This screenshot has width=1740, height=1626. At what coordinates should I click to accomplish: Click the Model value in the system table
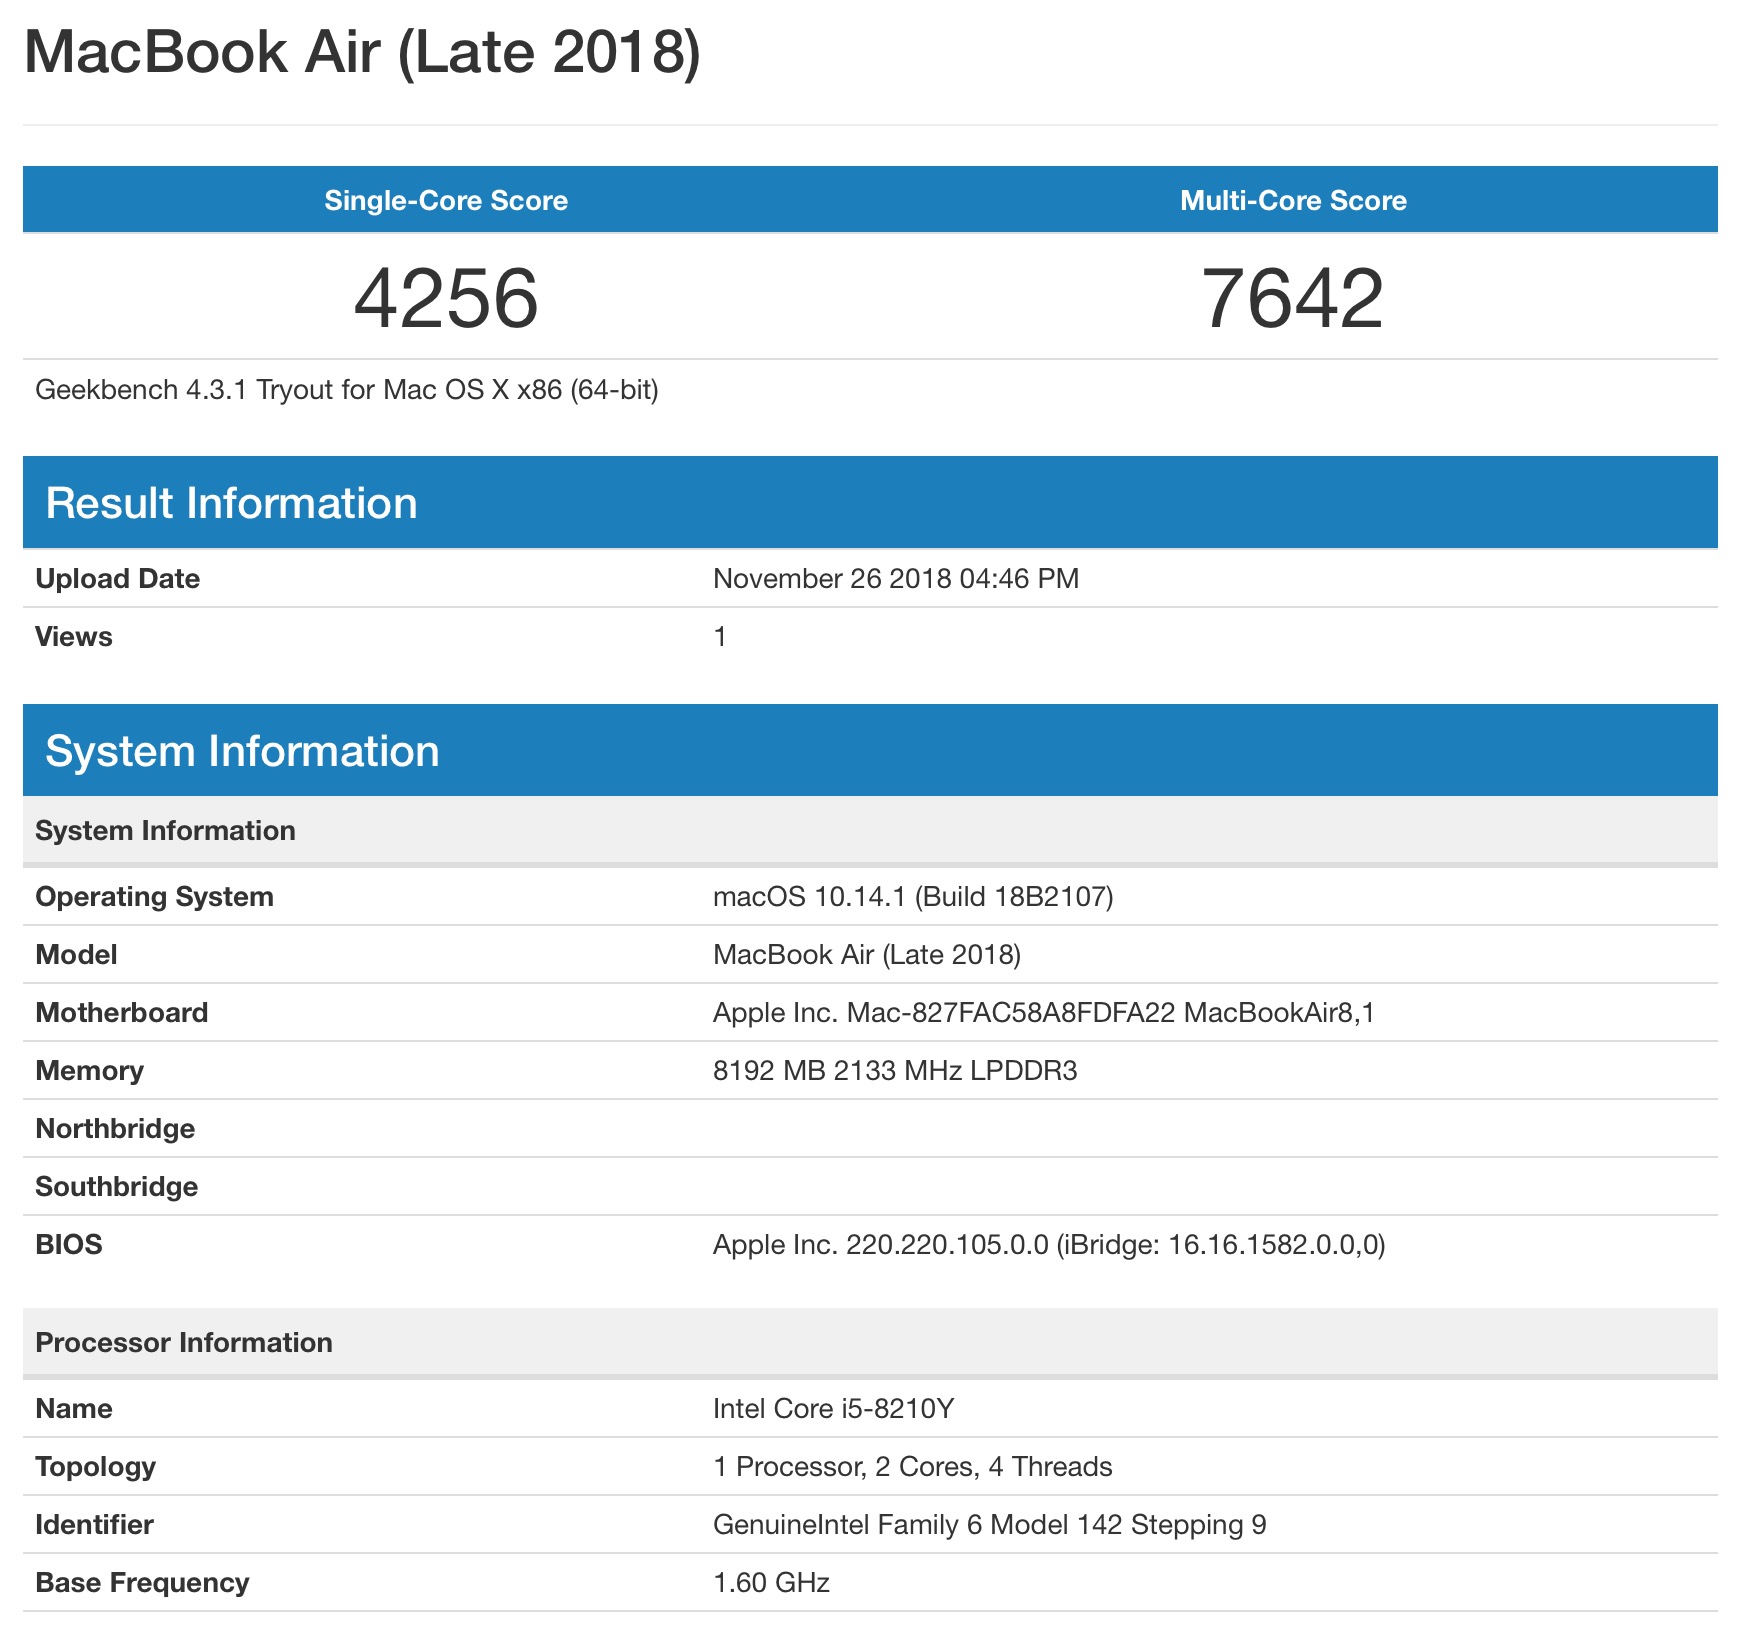point(866,955)
